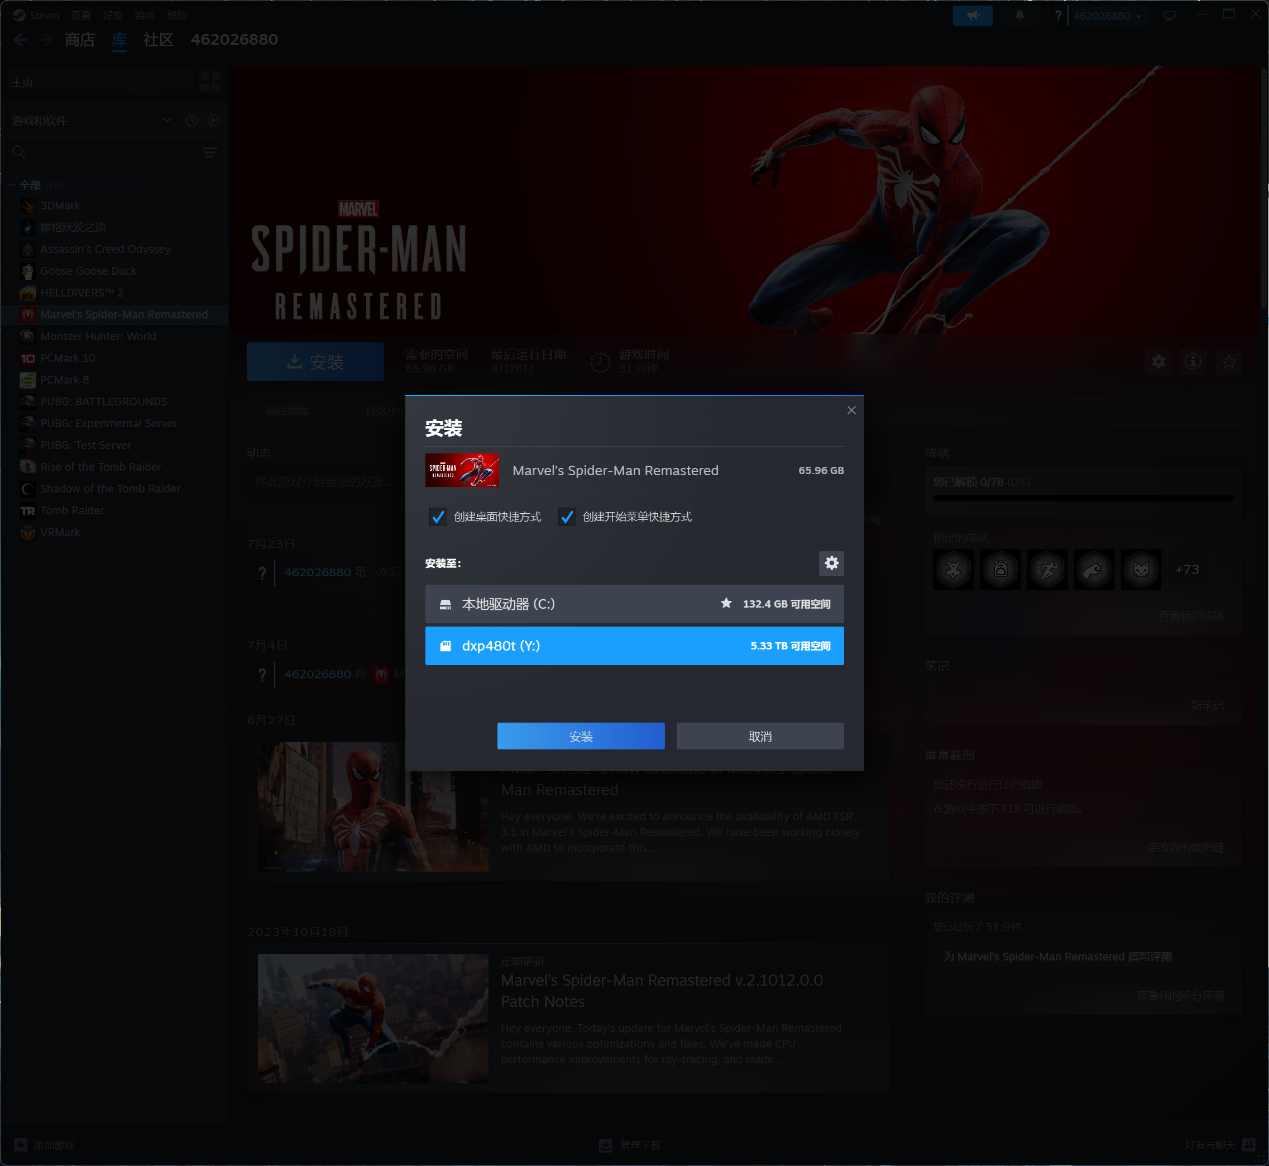Click the Spider-Man thumbnail in the install dialog
Image resolution: width=1269 pixels, height=1166 pixels.
(462, 470)
